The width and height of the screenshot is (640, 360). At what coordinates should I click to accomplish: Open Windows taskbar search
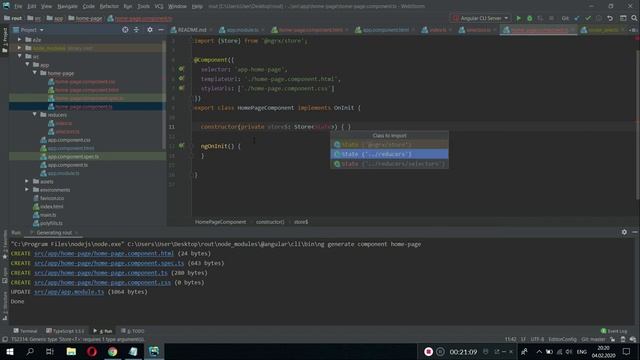coord(30,351)
